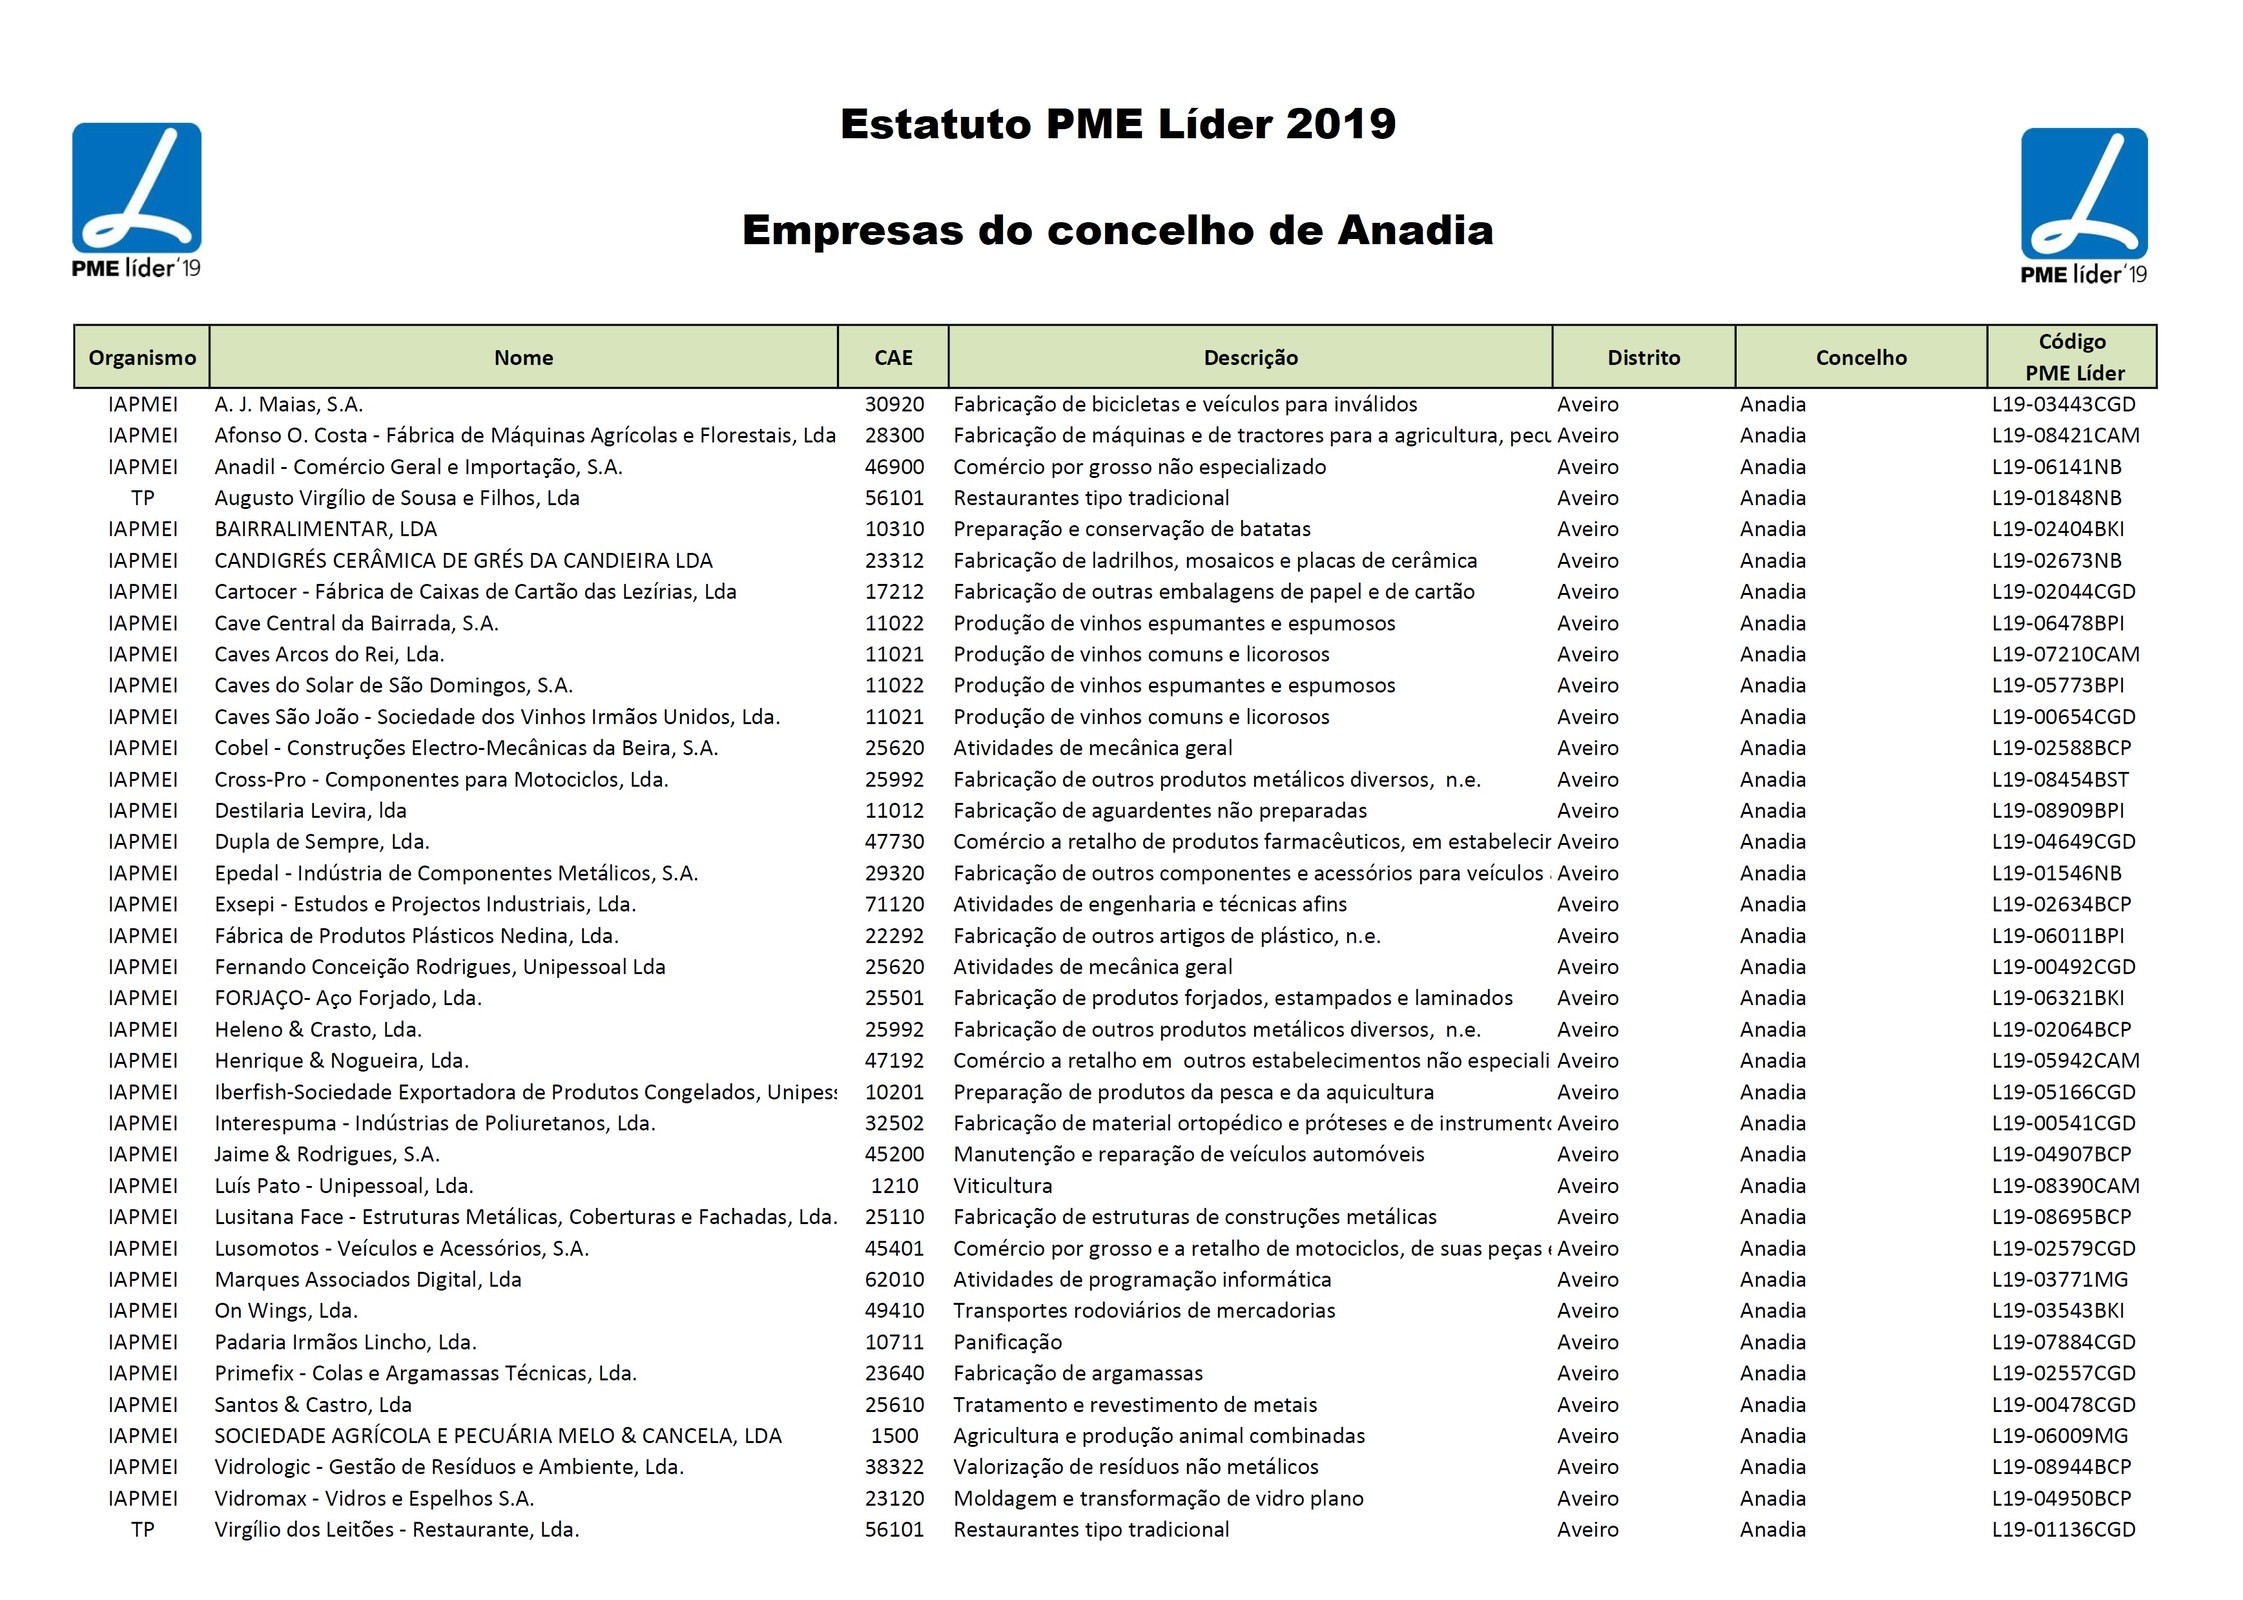2243x1600 pixels.
Task: Click the Código PME Líder header
Action: pyautogui.click(x=2072, y=357)
